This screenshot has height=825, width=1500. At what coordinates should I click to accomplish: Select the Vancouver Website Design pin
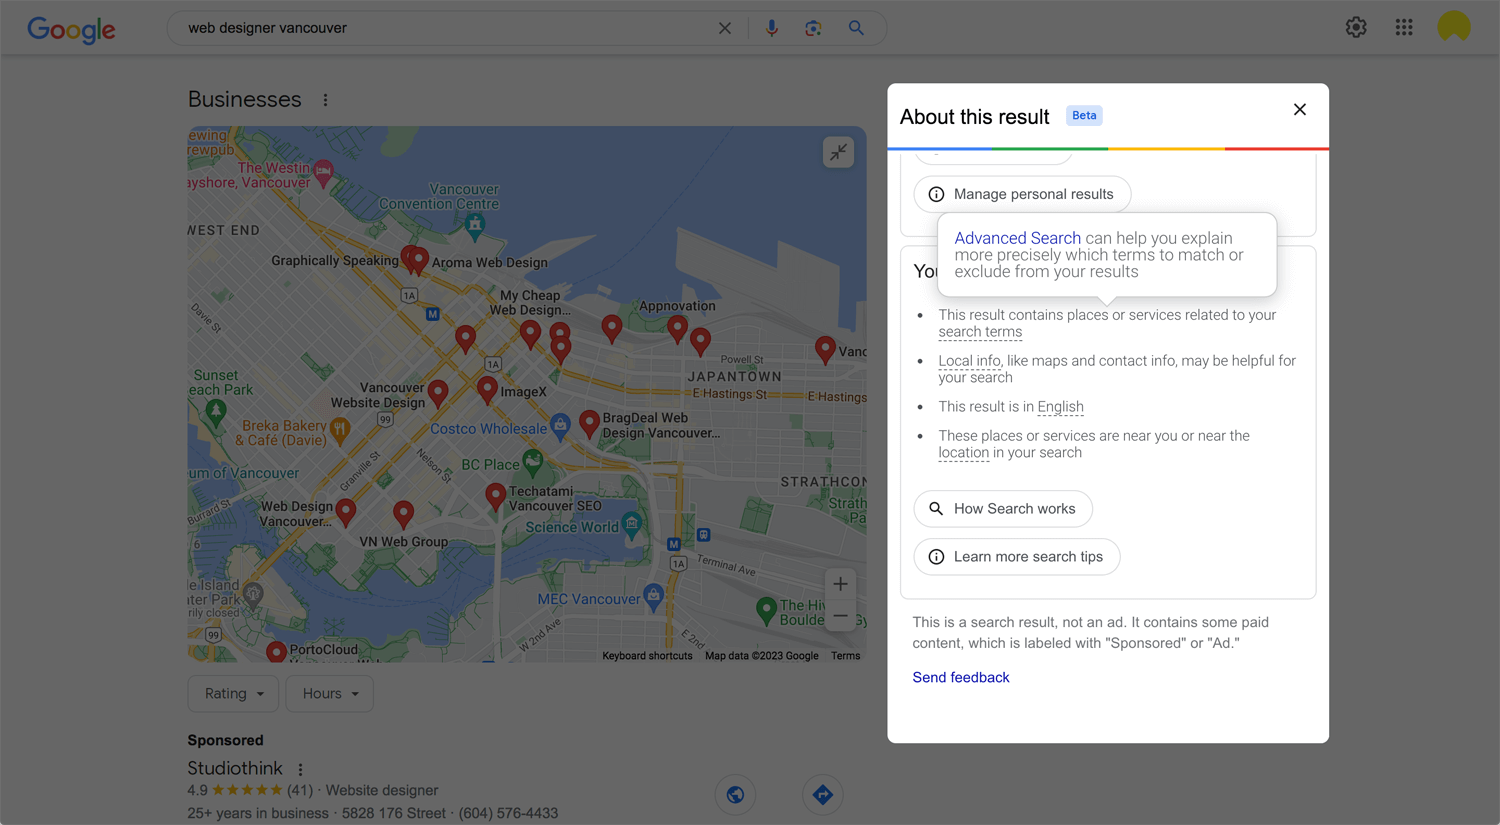pos(438,392)
